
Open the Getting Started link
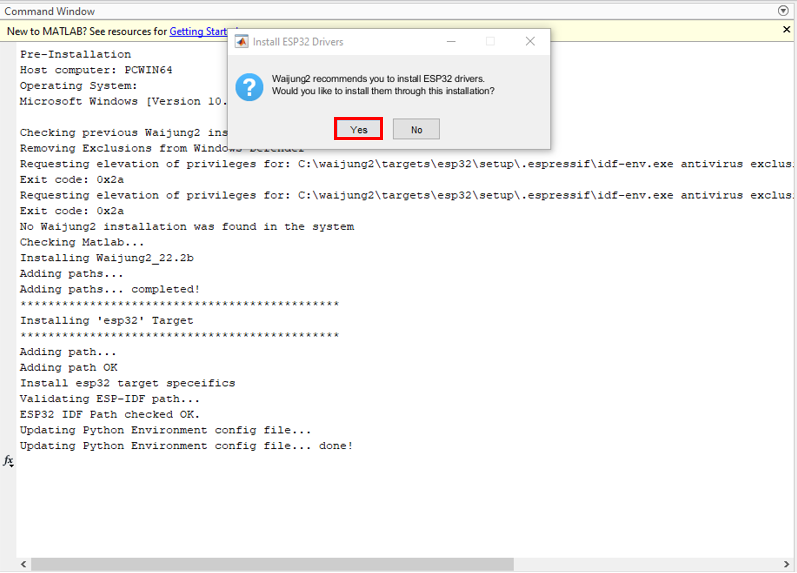coord(198,32)
